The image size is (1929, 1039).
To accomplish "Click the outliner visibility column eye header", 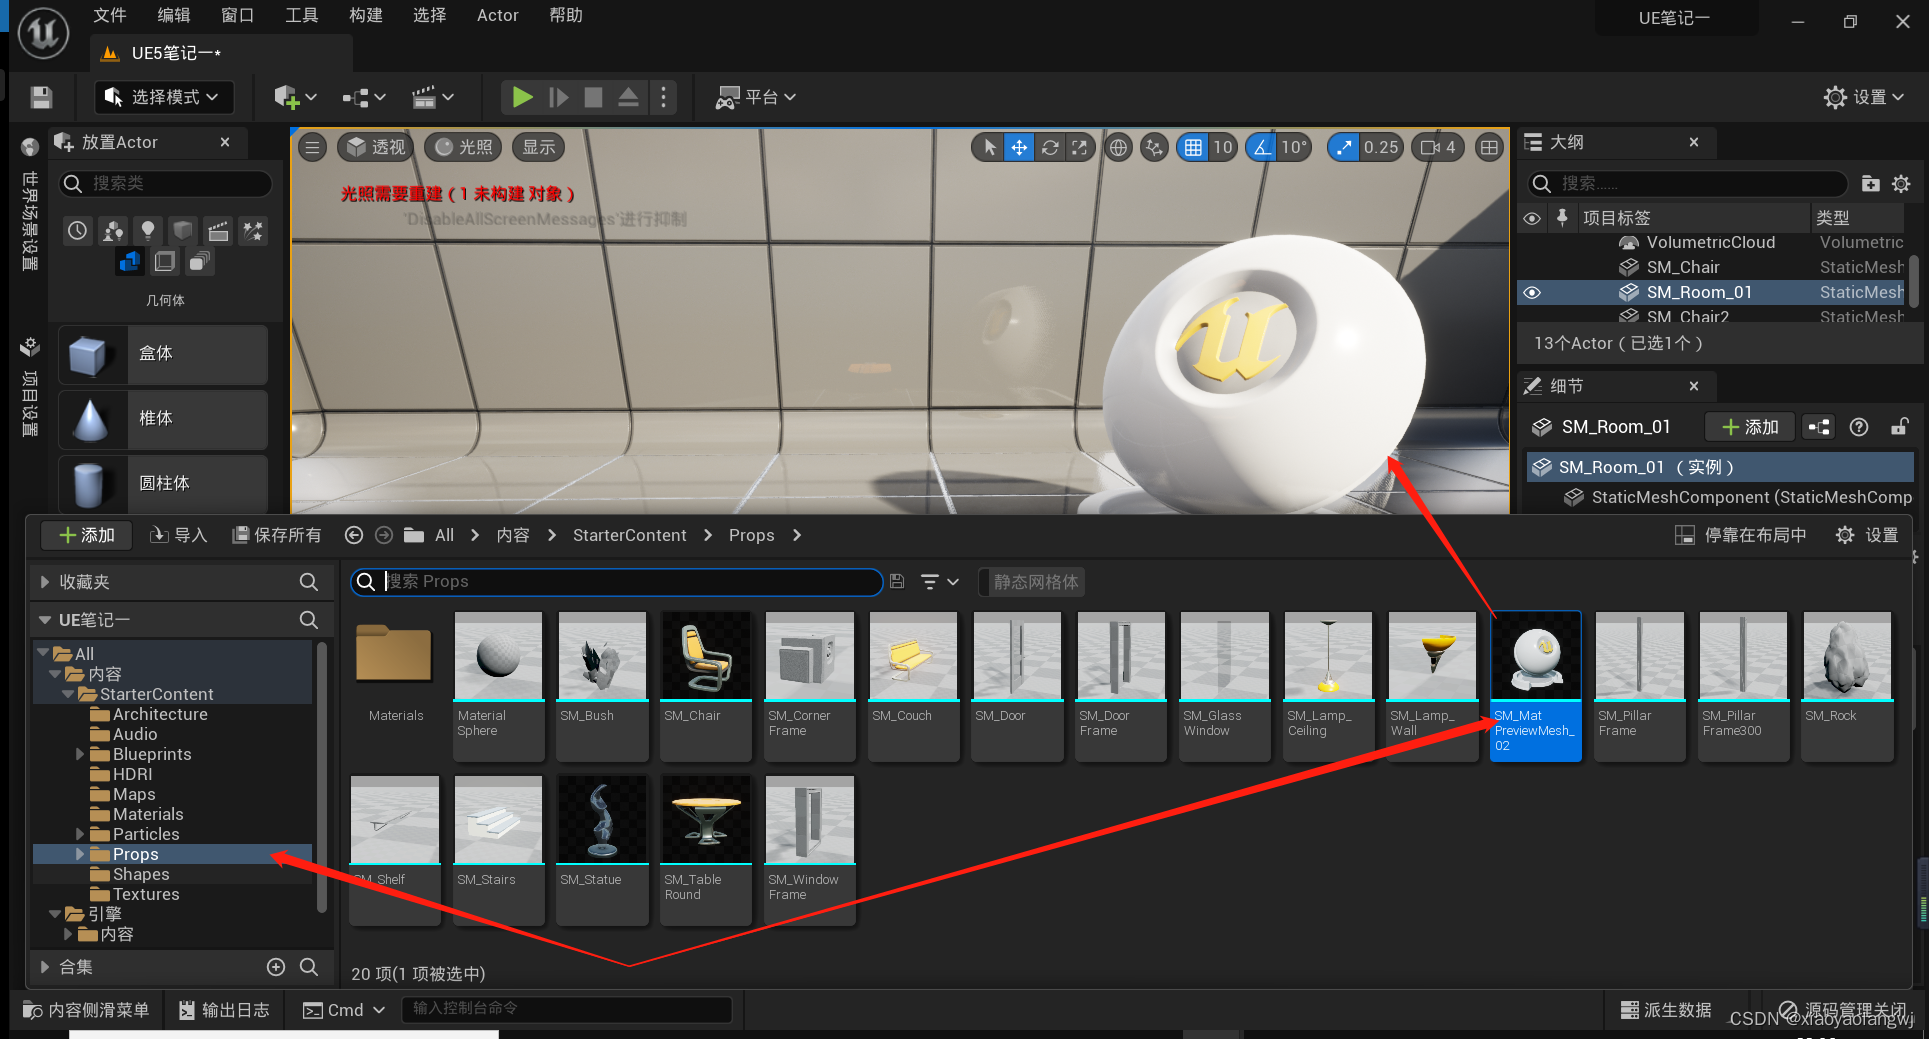I will [1531, 218].
